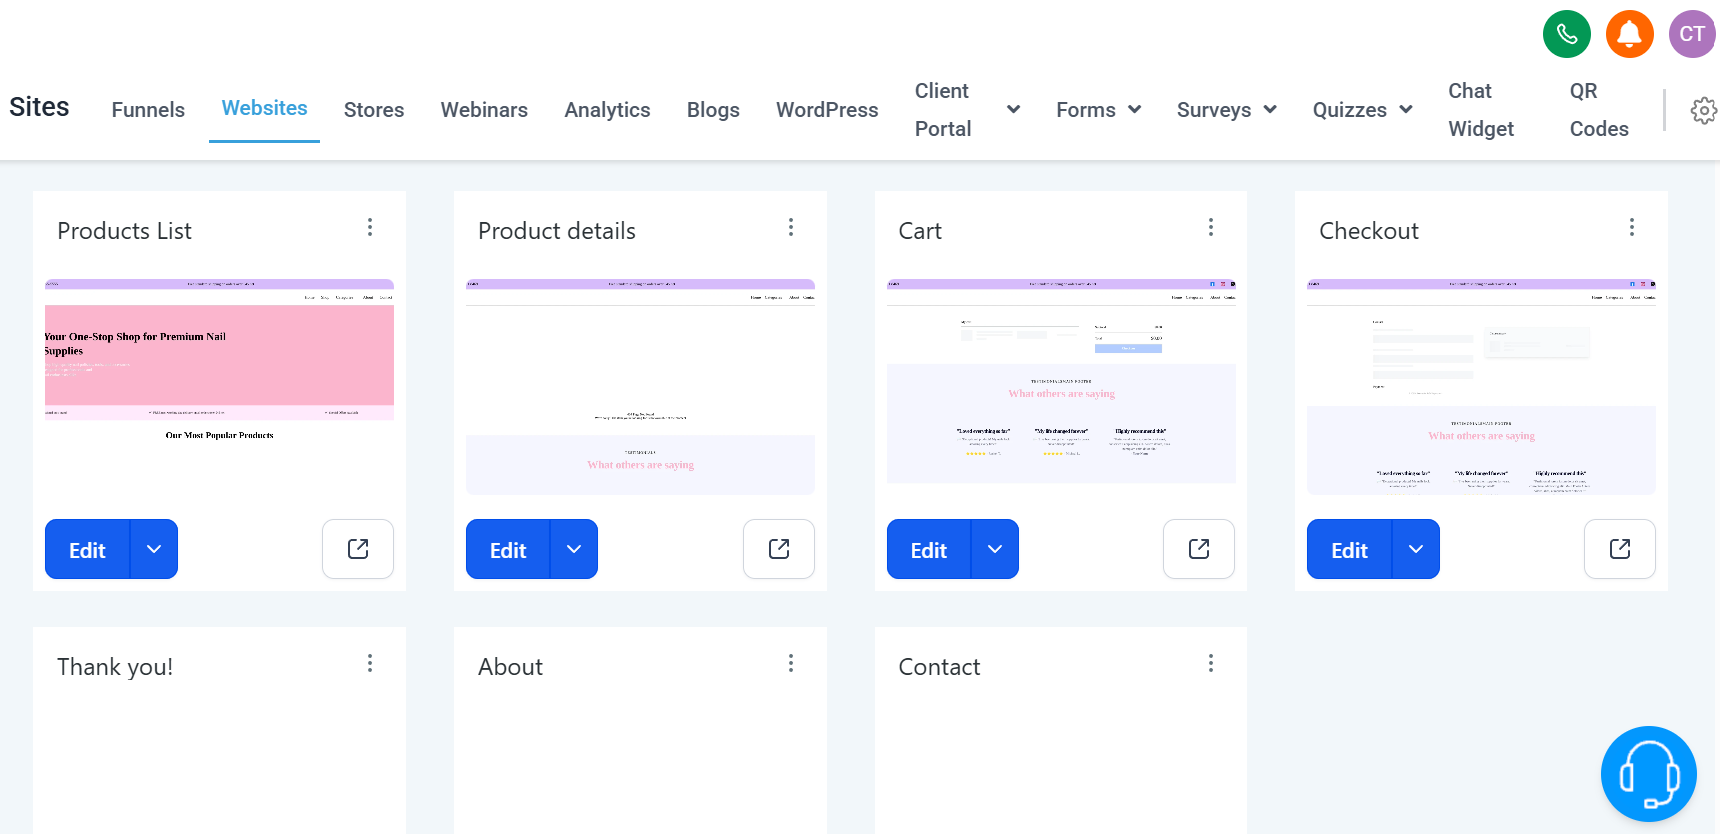Open the Contact page three-dot menu
1720x834 pixels.
1210,663
